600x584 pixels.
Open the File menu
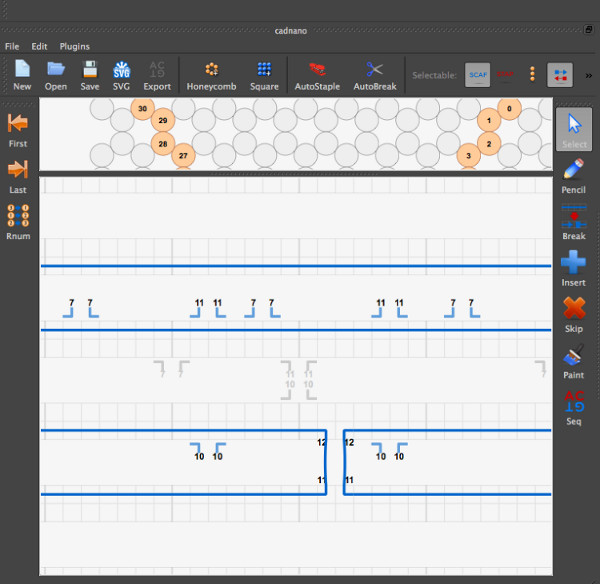pyautogui.click(x=12, y=46)
